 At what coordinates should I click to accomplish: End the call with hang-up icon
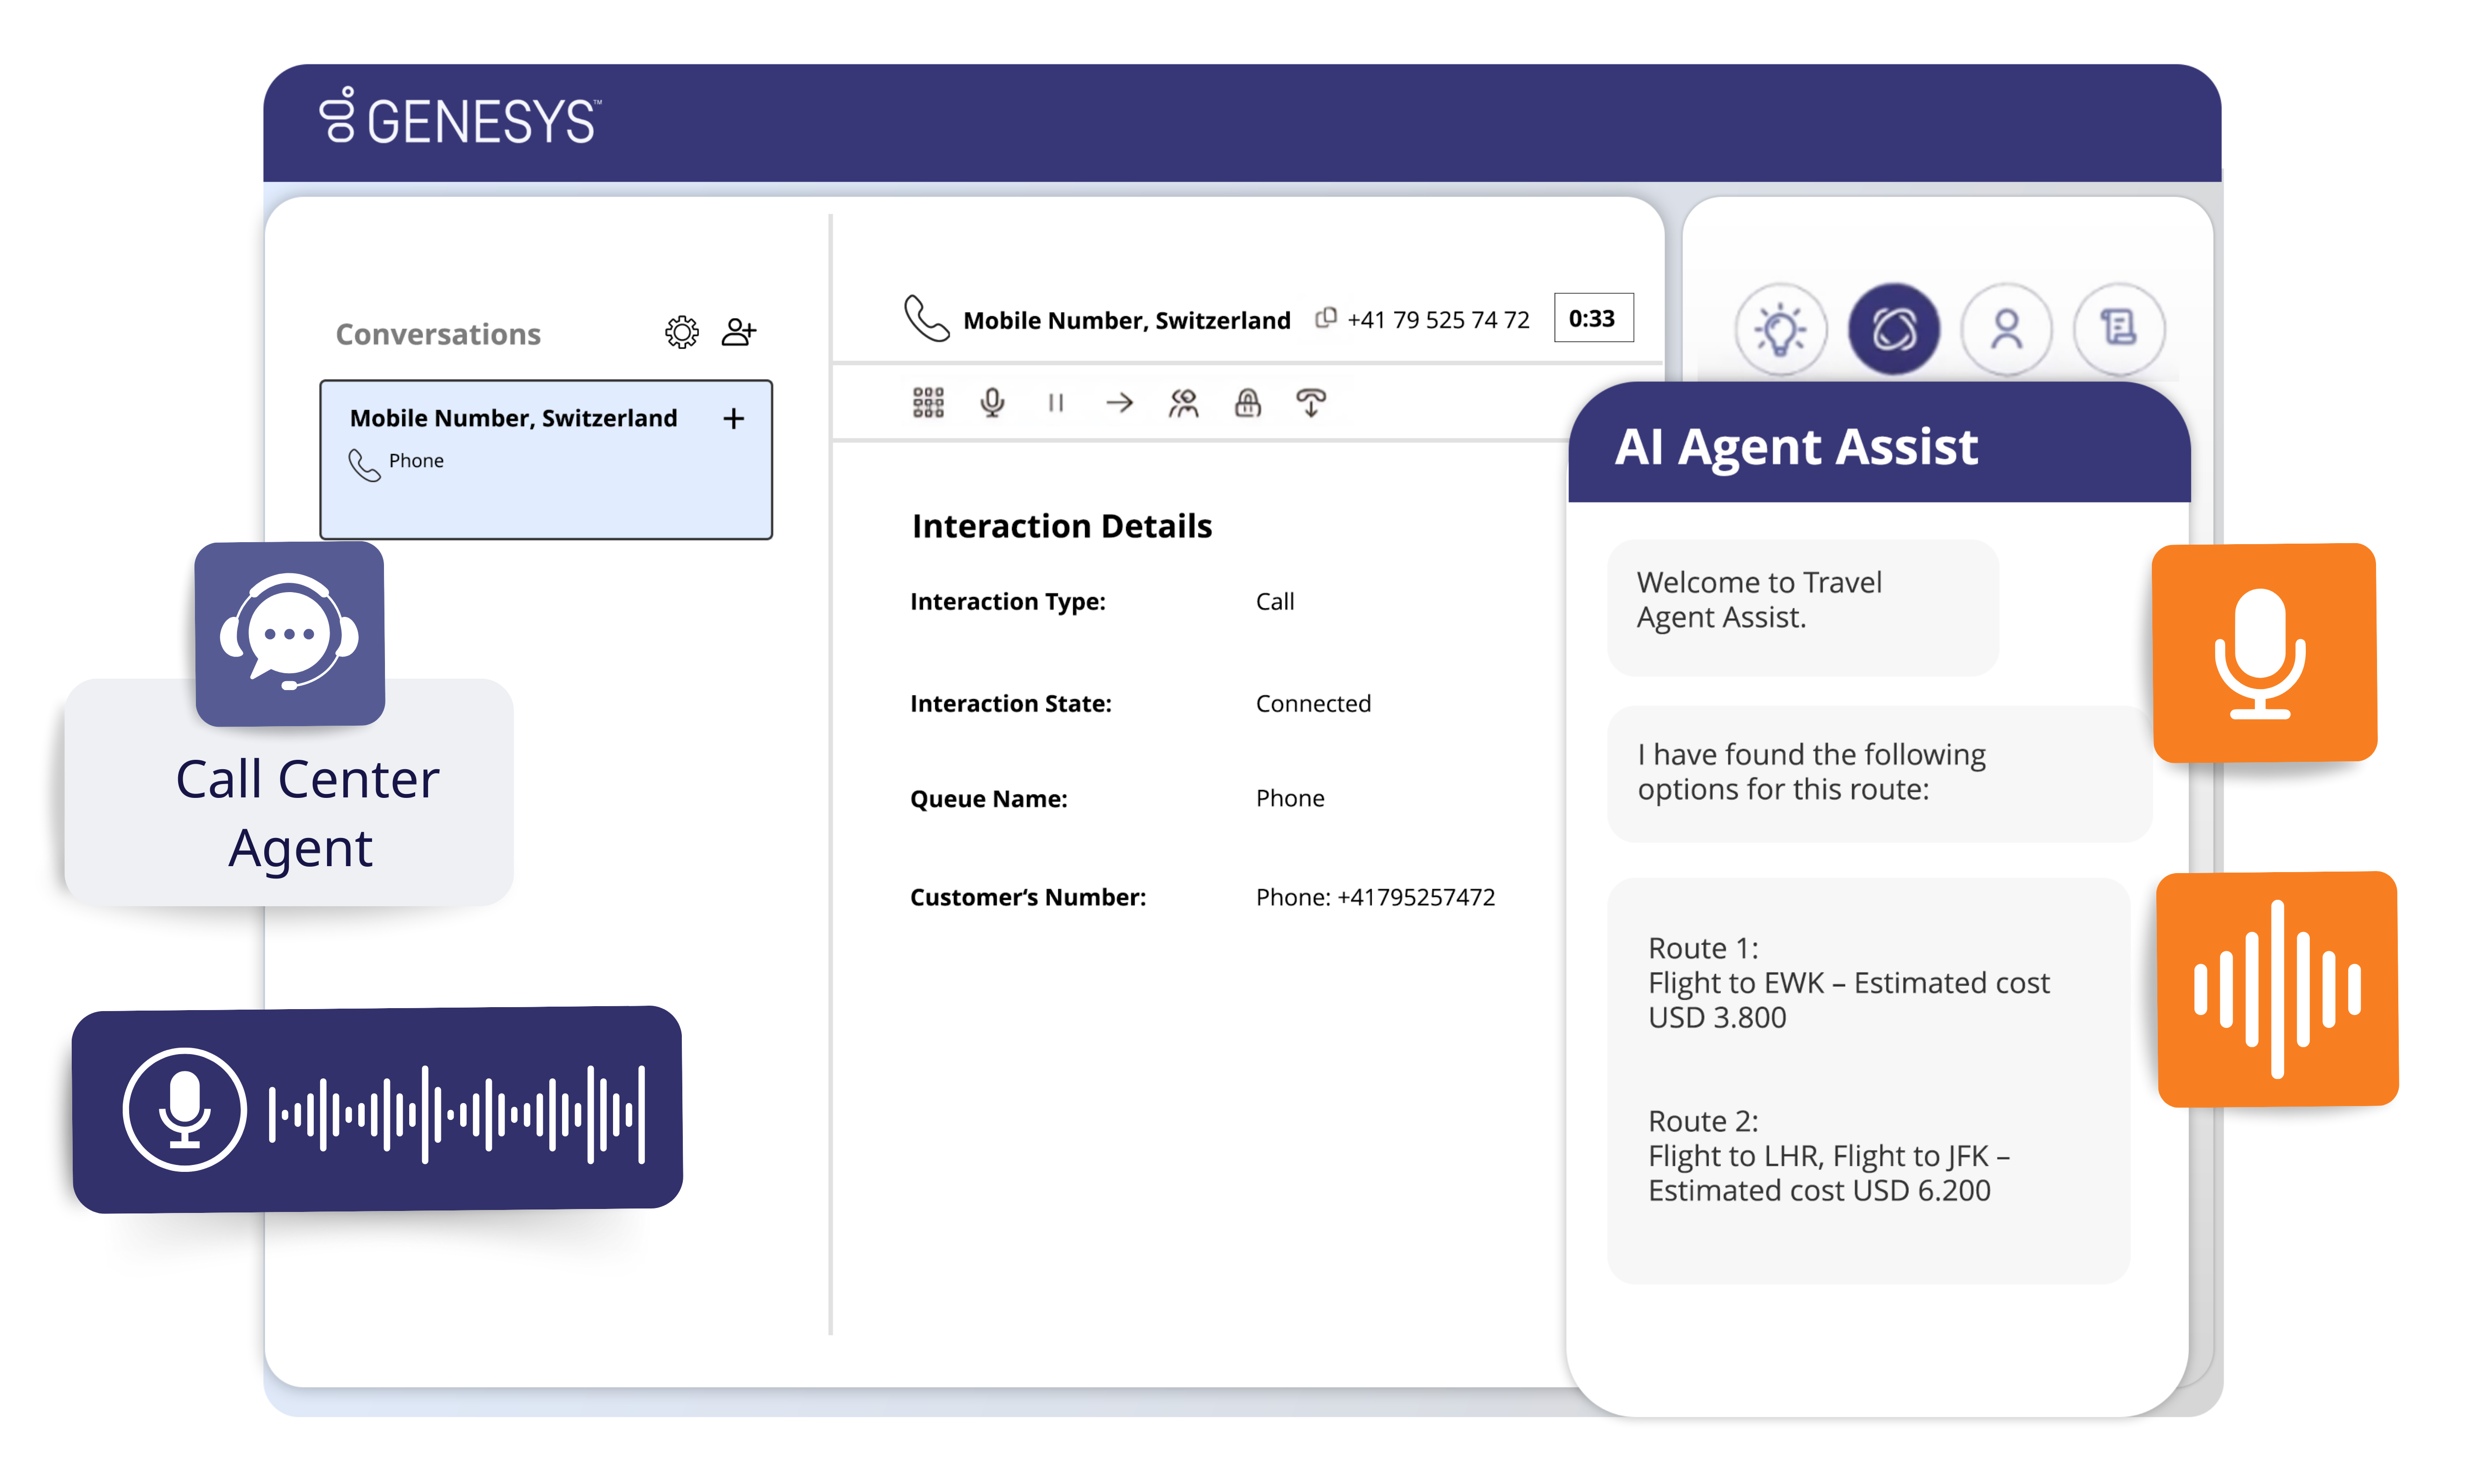[1310, 402]
